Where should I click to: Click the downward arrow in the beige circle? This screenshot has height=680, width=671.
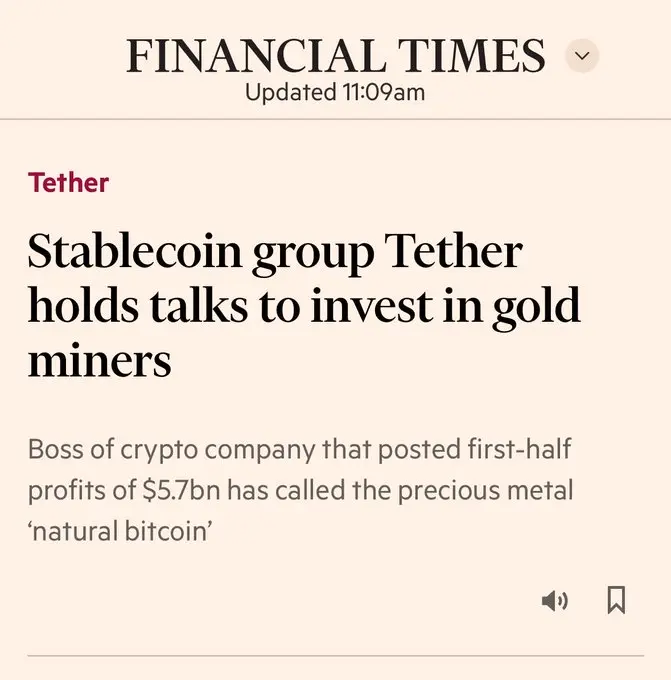pos(582,56)
